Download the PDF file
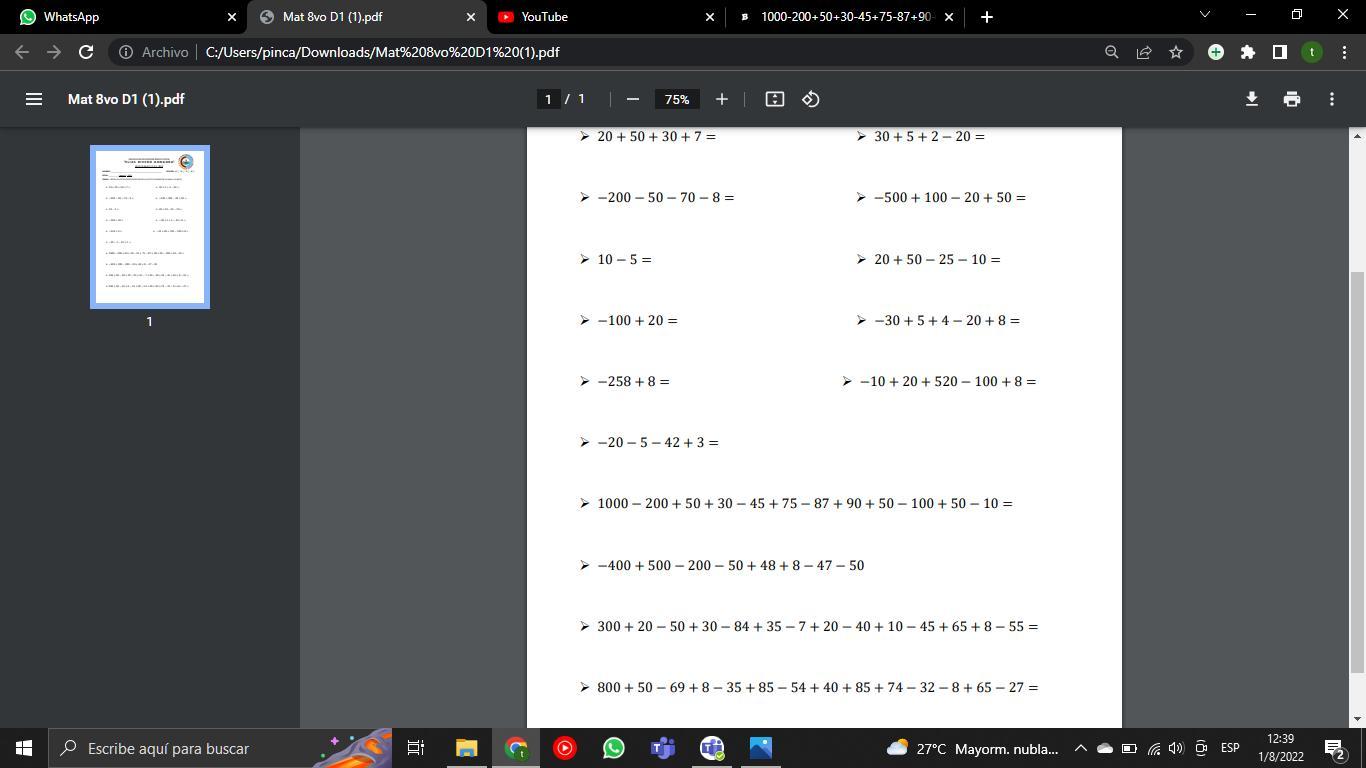Screen dimensions: 1366x768 tap(1251, 99)
